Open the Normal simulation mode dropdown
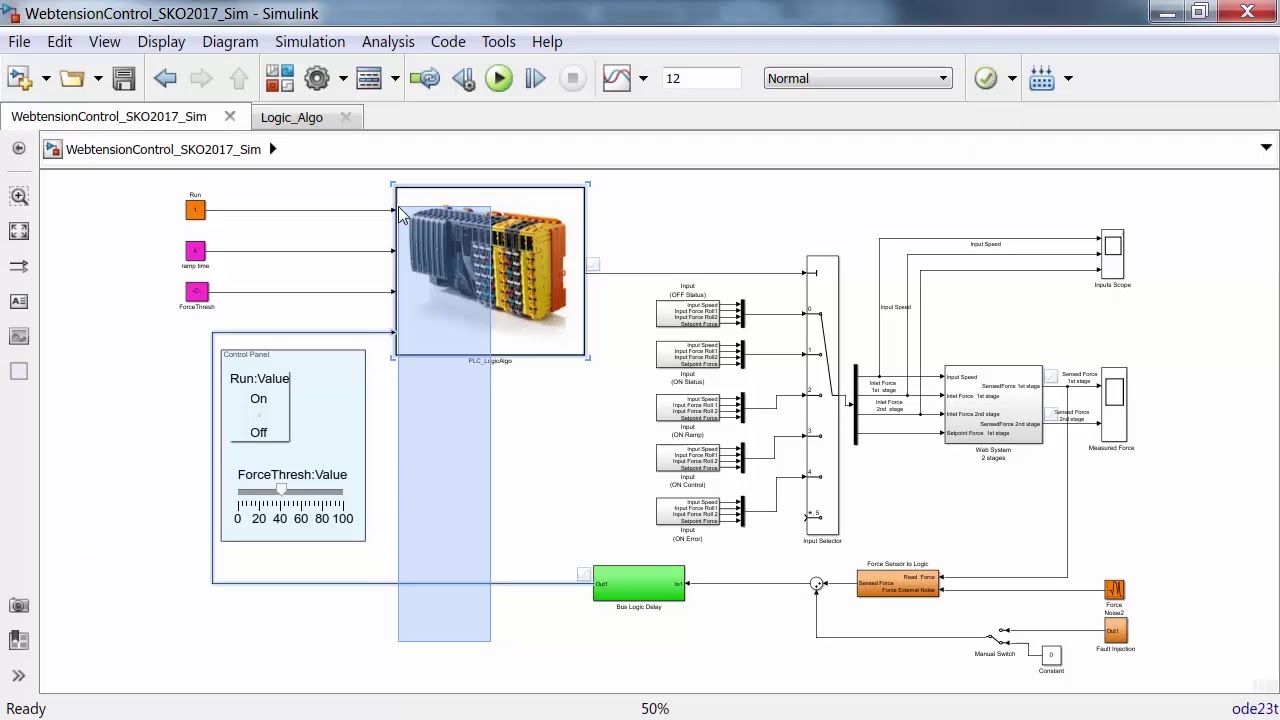 [857, 78]
